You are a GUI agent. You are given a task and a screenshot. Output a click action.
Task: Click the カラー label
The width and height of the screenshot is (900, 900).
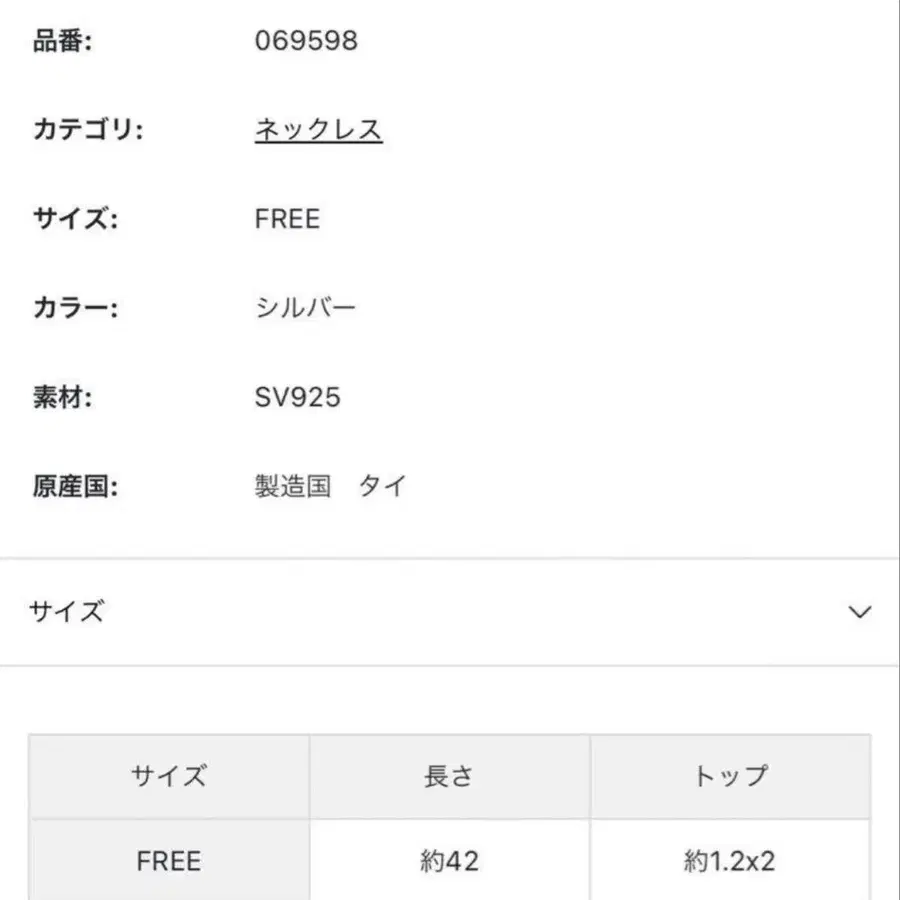tap(75, 308)
